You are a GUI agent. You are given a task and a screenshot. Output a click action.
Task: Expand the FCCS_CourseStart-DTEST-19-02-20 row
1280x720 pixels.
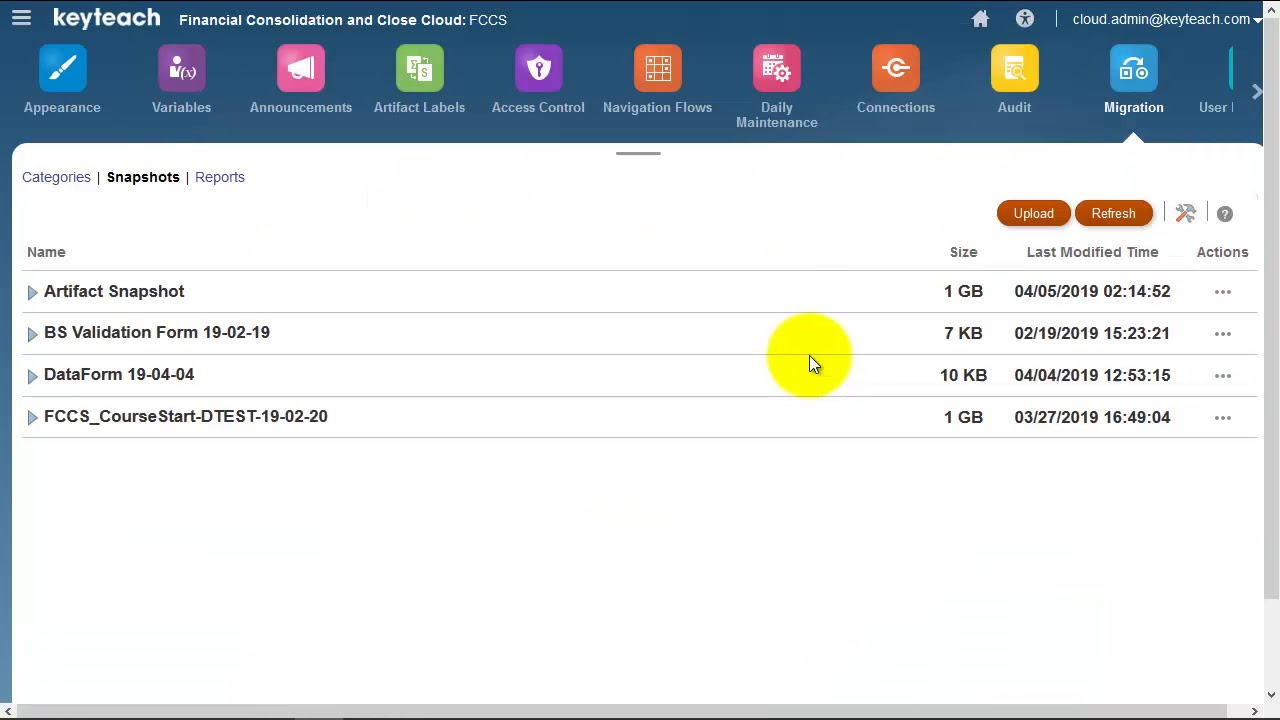click(32, 418)
